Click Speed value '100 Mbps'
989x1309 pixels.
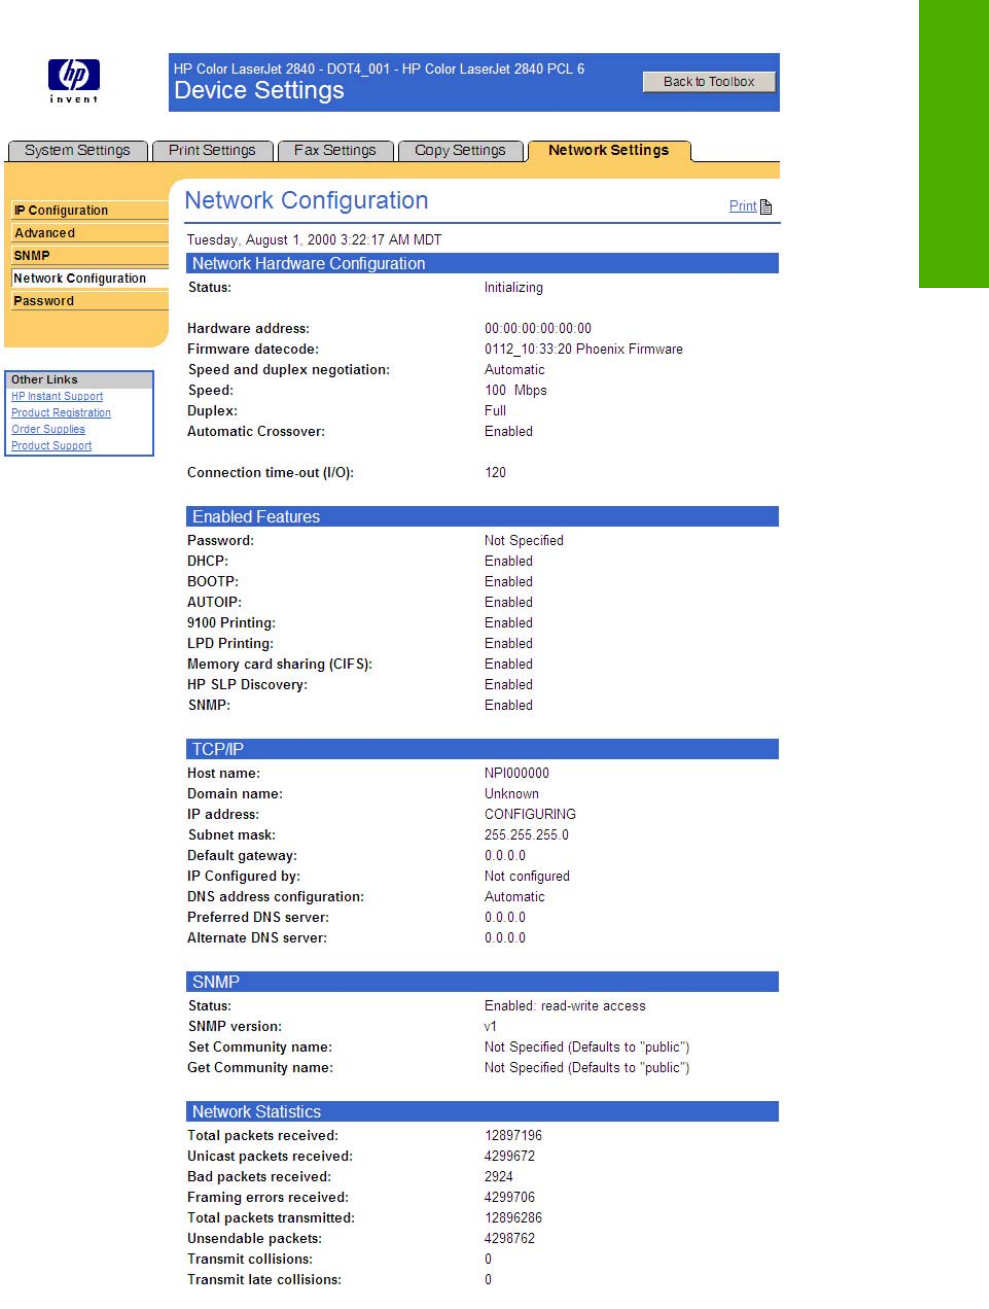(x=515, y=390)
